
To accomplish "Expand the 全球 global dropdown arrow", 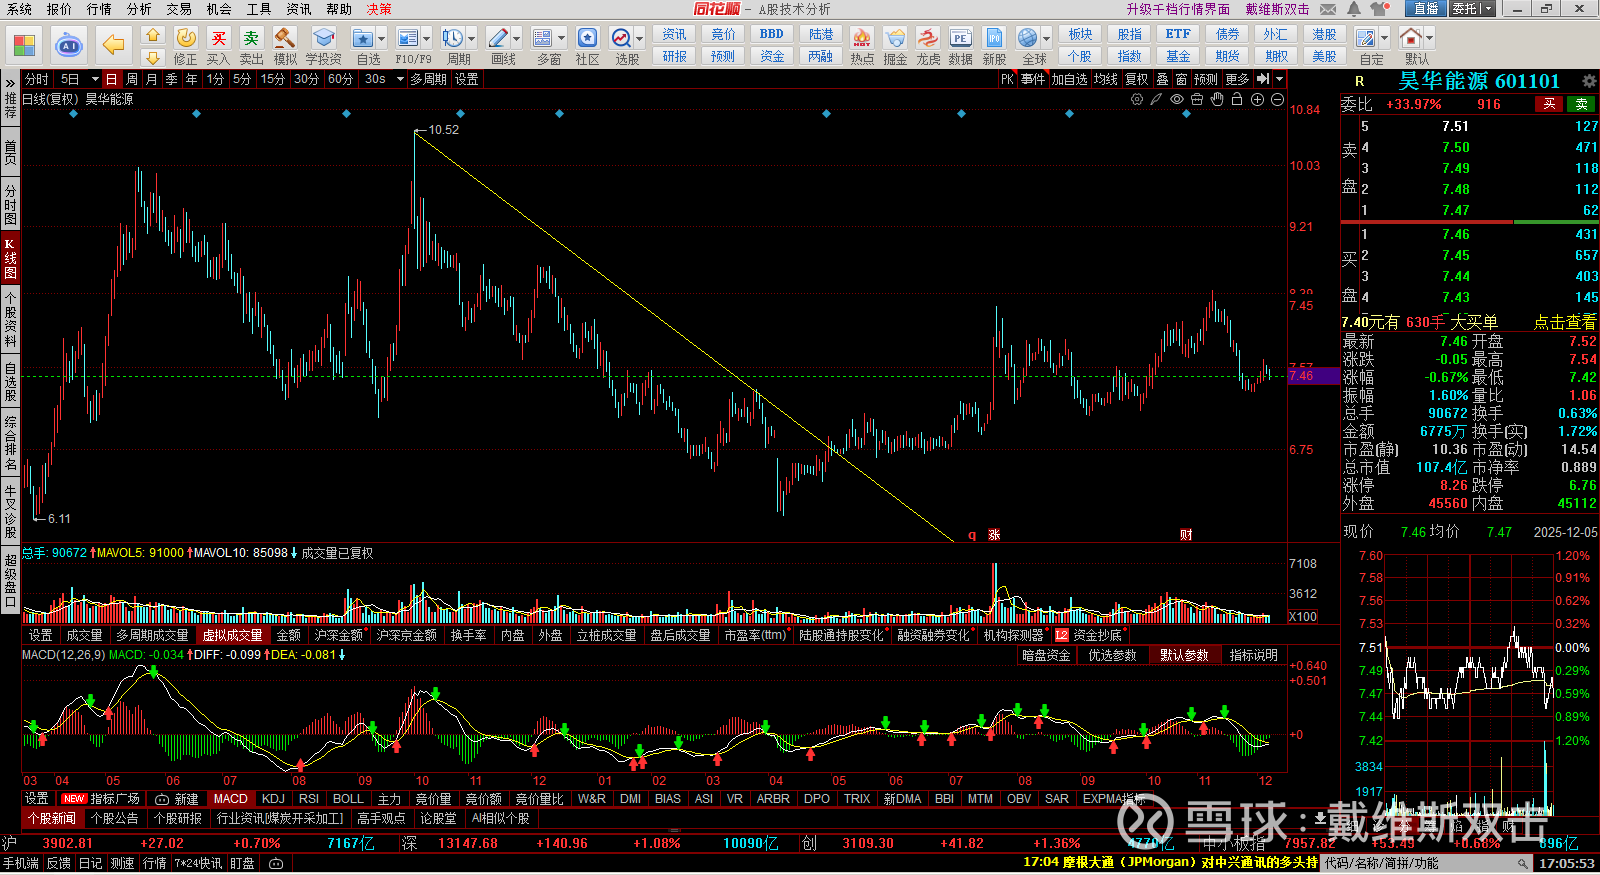I will (x=1047, y=39).
